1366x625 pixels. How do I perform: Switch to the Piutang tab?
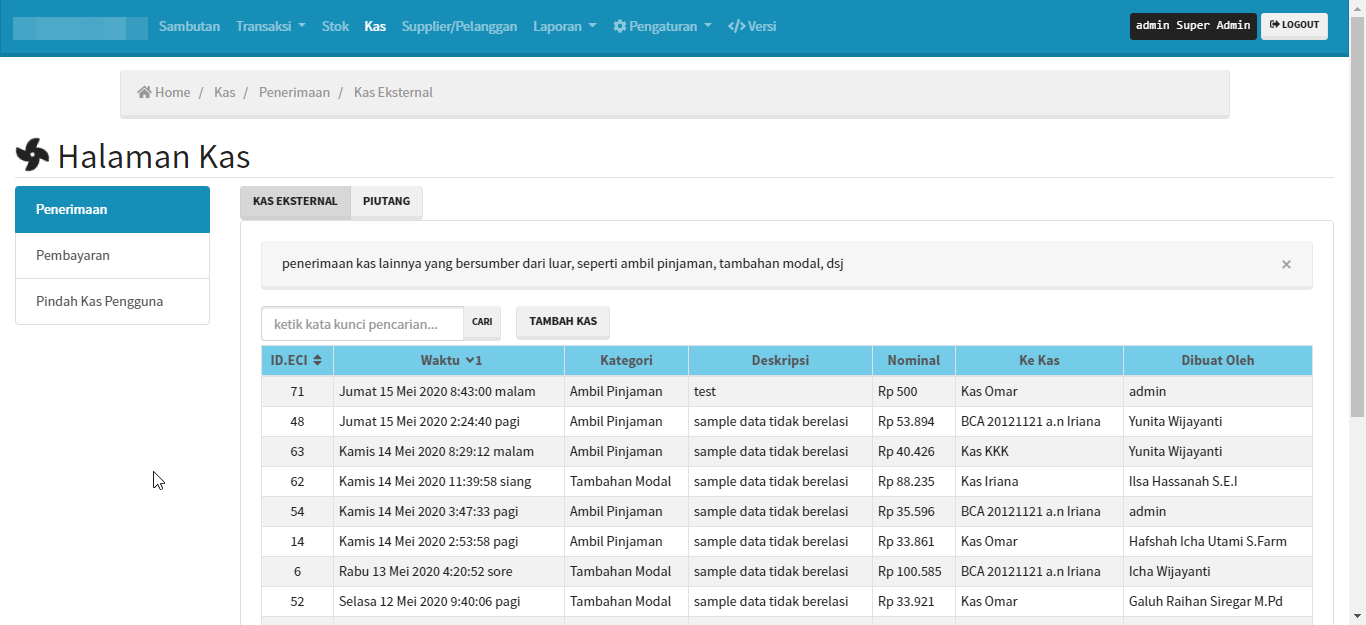click(x=387, y=202)
